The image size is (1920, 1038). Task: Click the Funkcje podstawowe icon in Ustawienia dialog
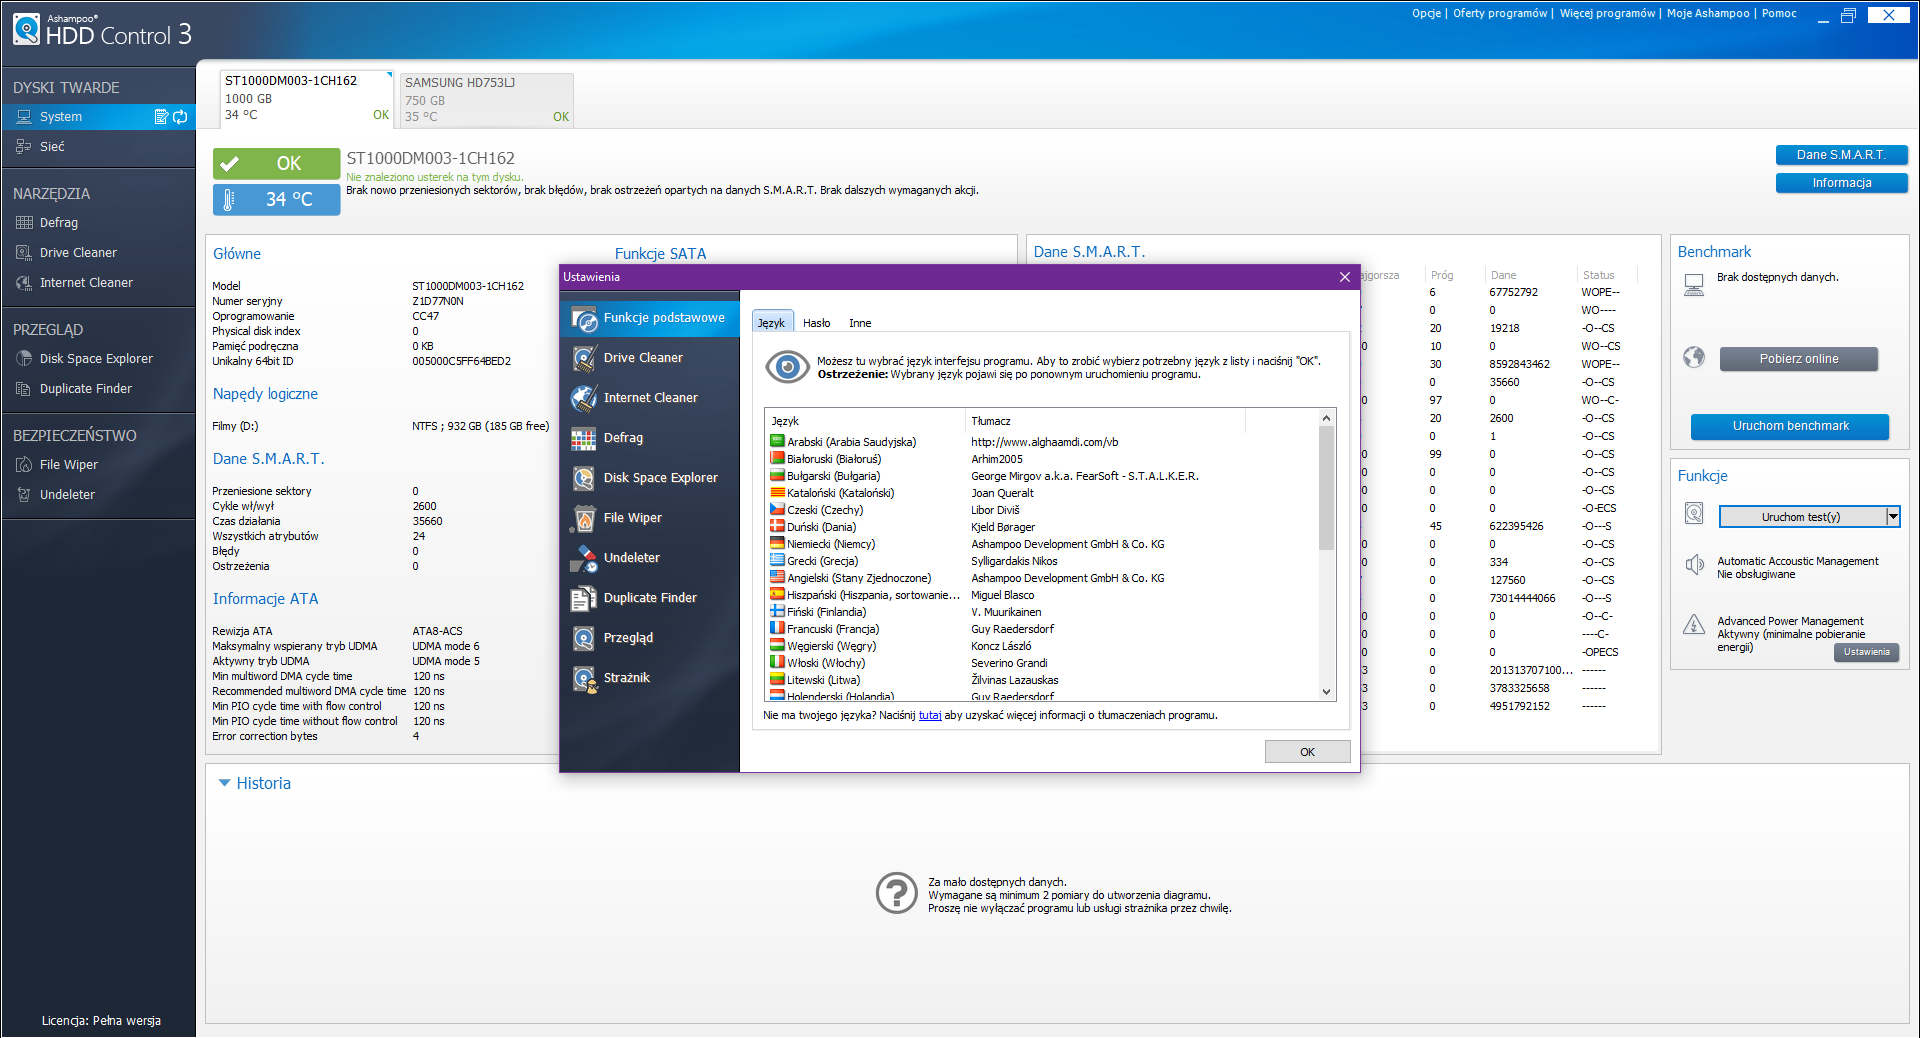[584, 318]
